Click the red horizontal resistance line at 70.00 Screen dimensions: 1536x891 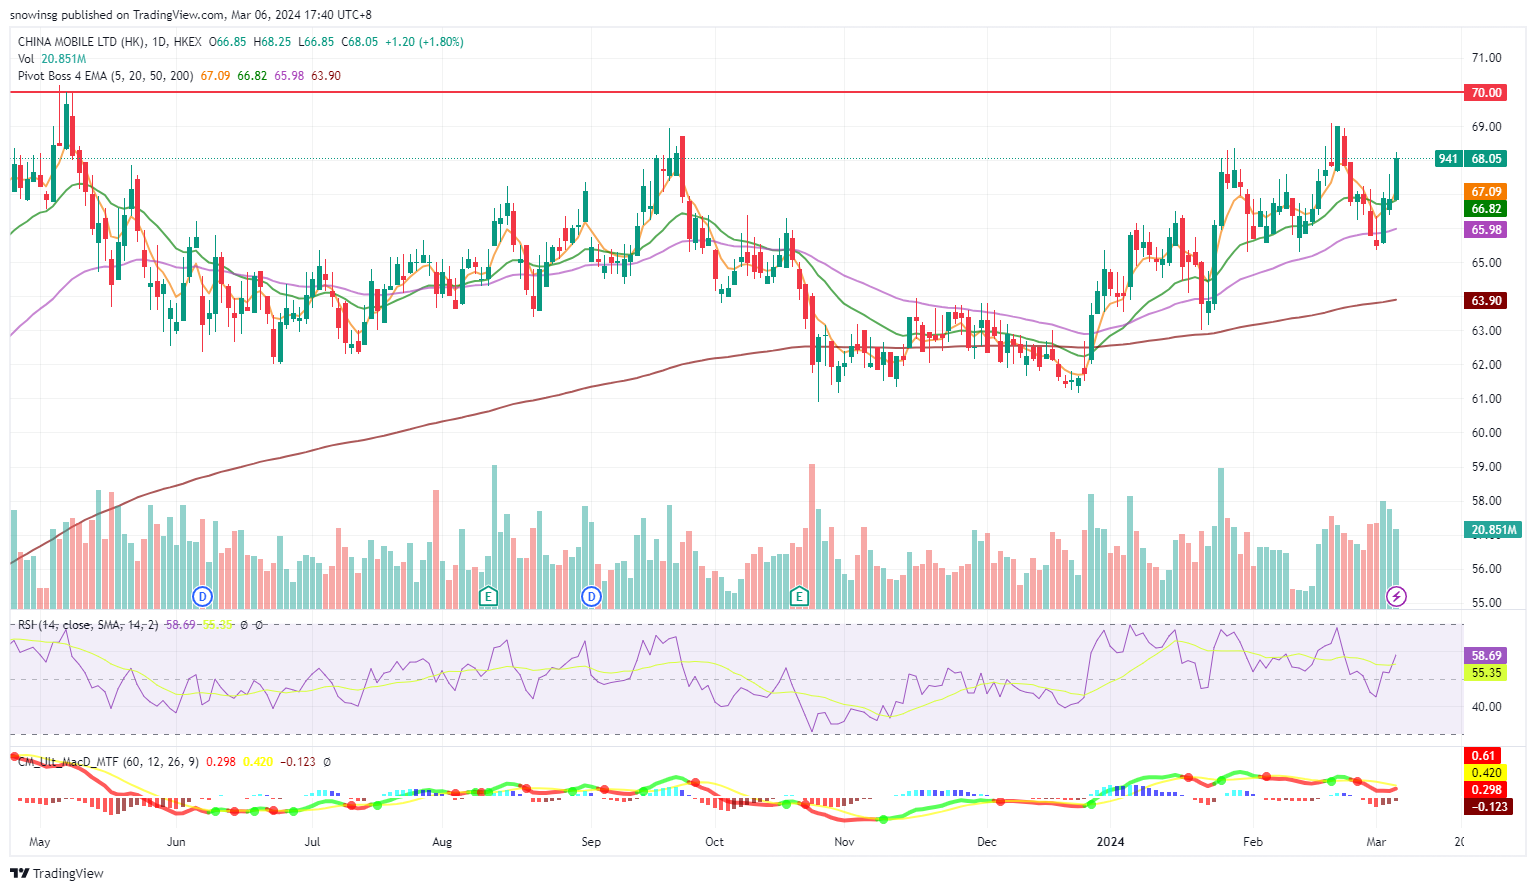pos(736,92)
